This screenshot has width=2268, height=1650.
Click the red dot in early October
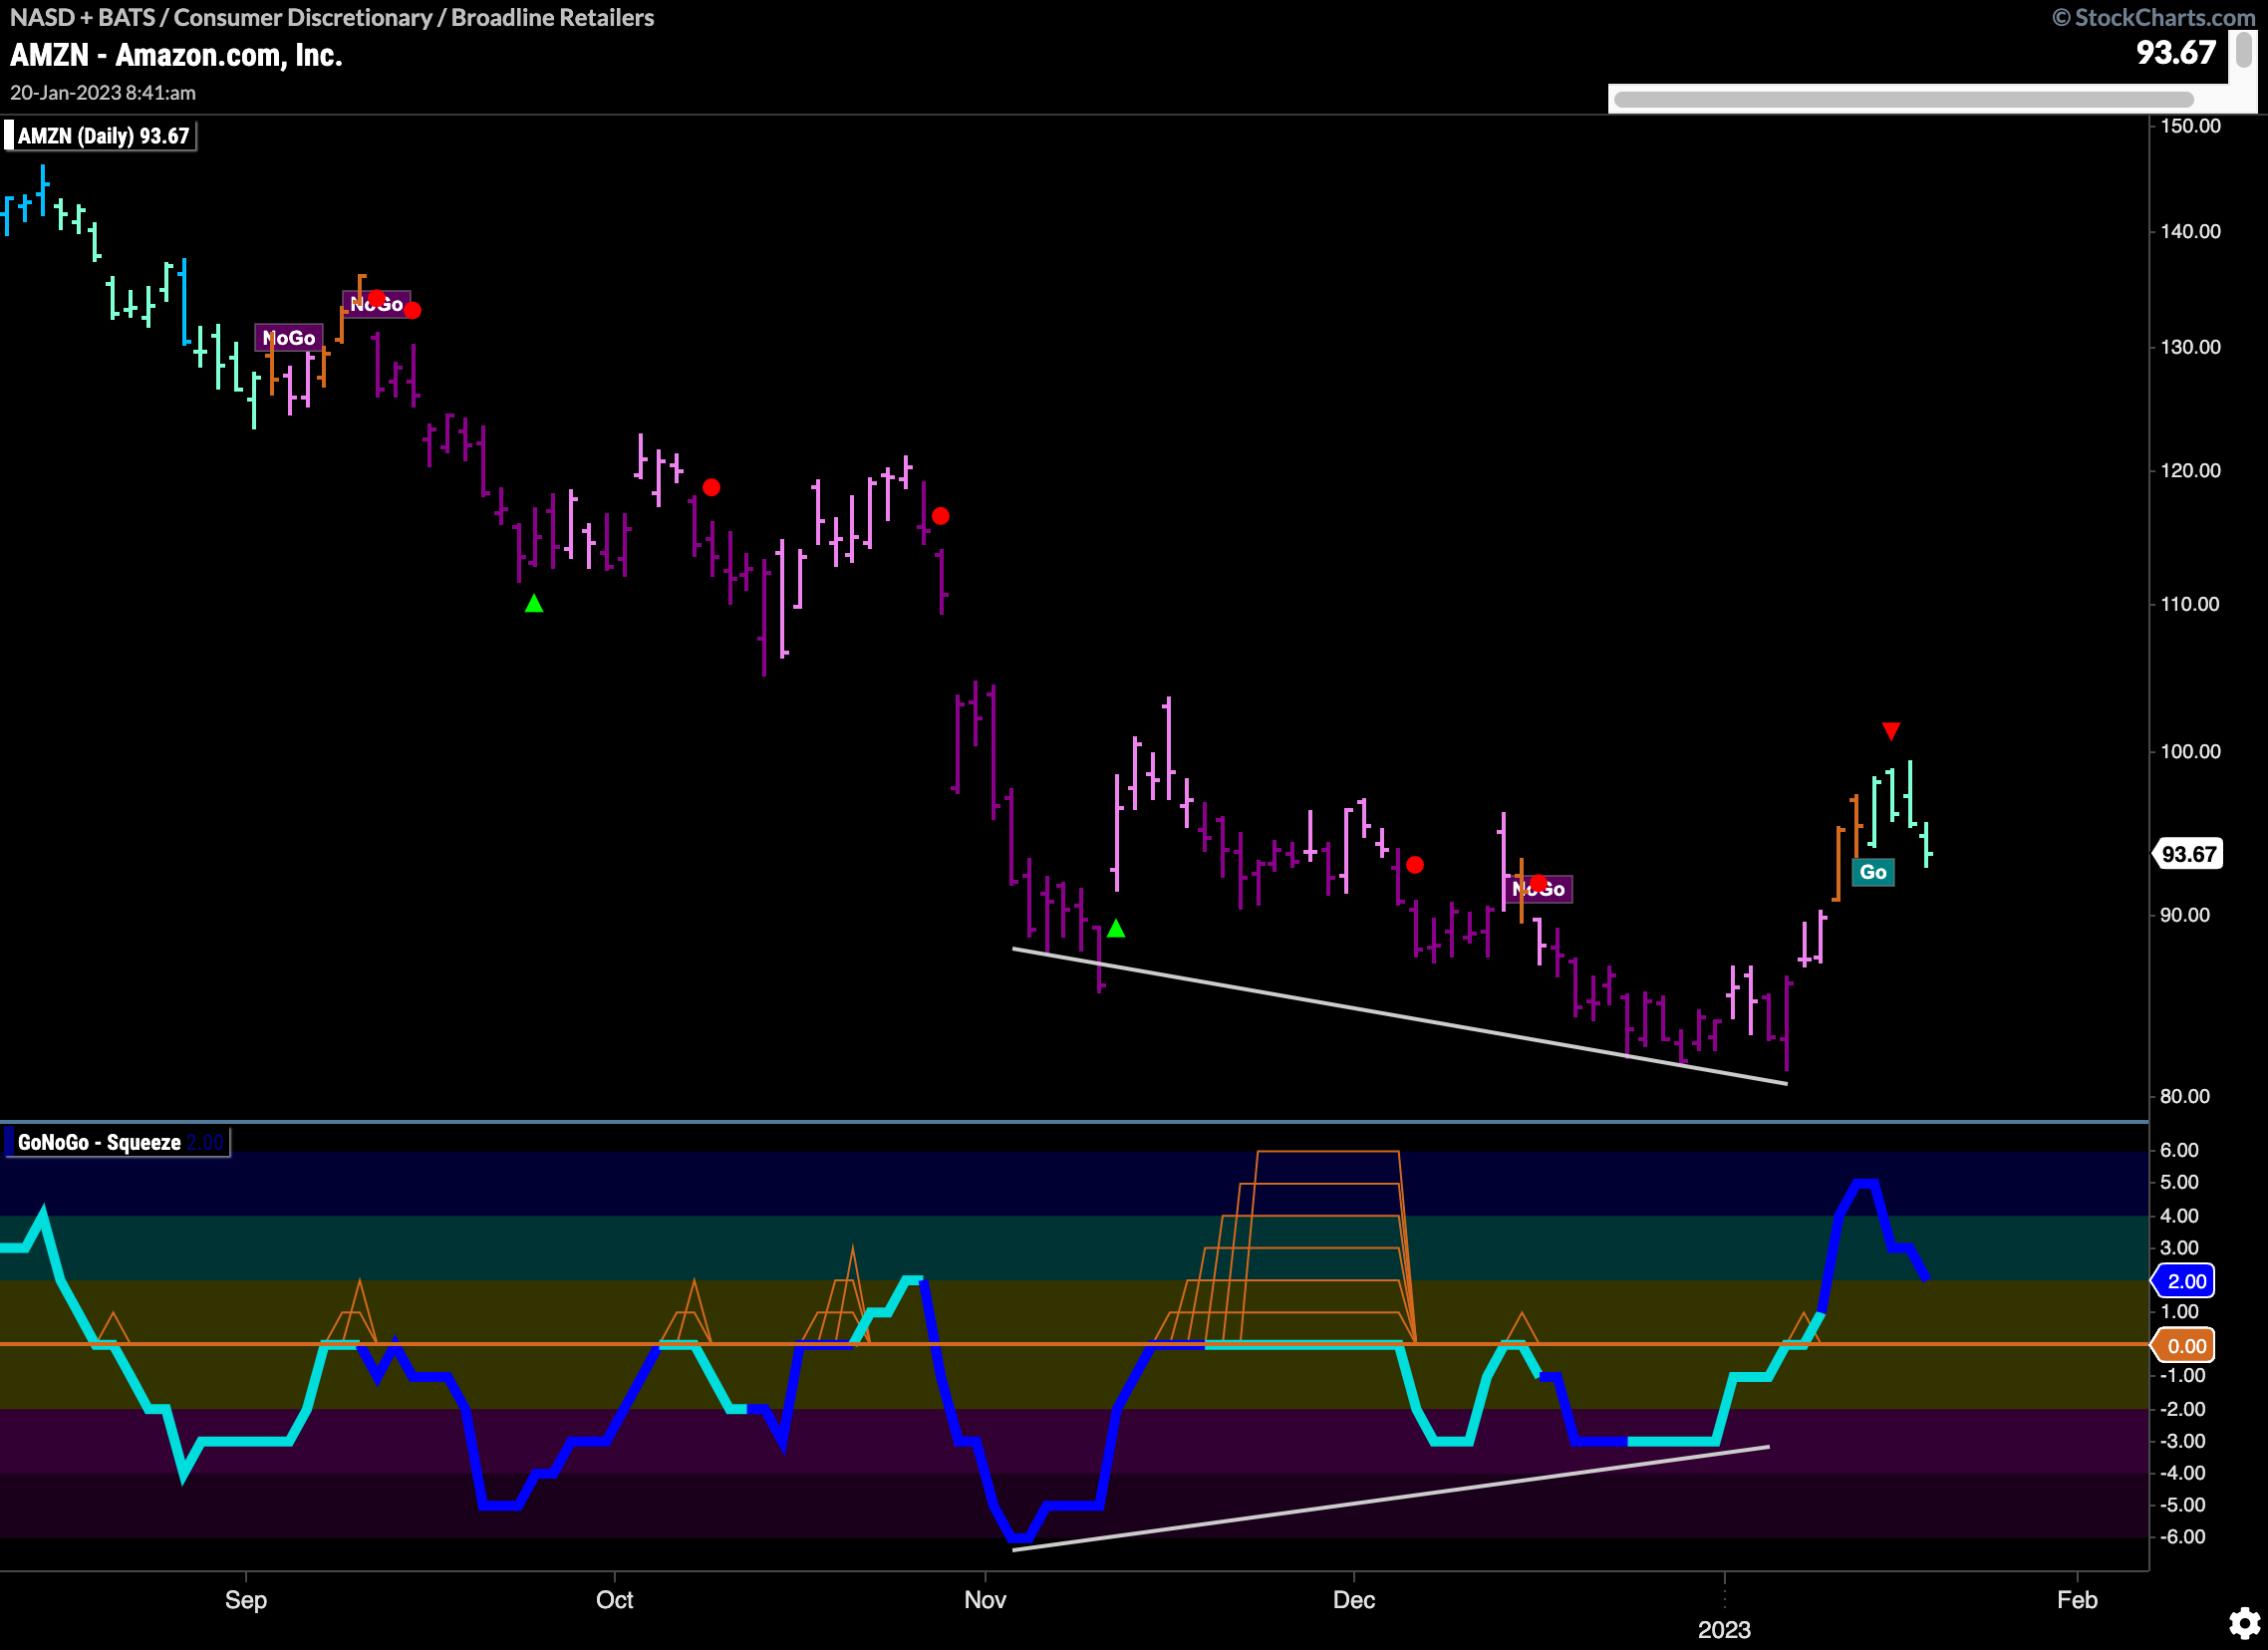point(711,487)
